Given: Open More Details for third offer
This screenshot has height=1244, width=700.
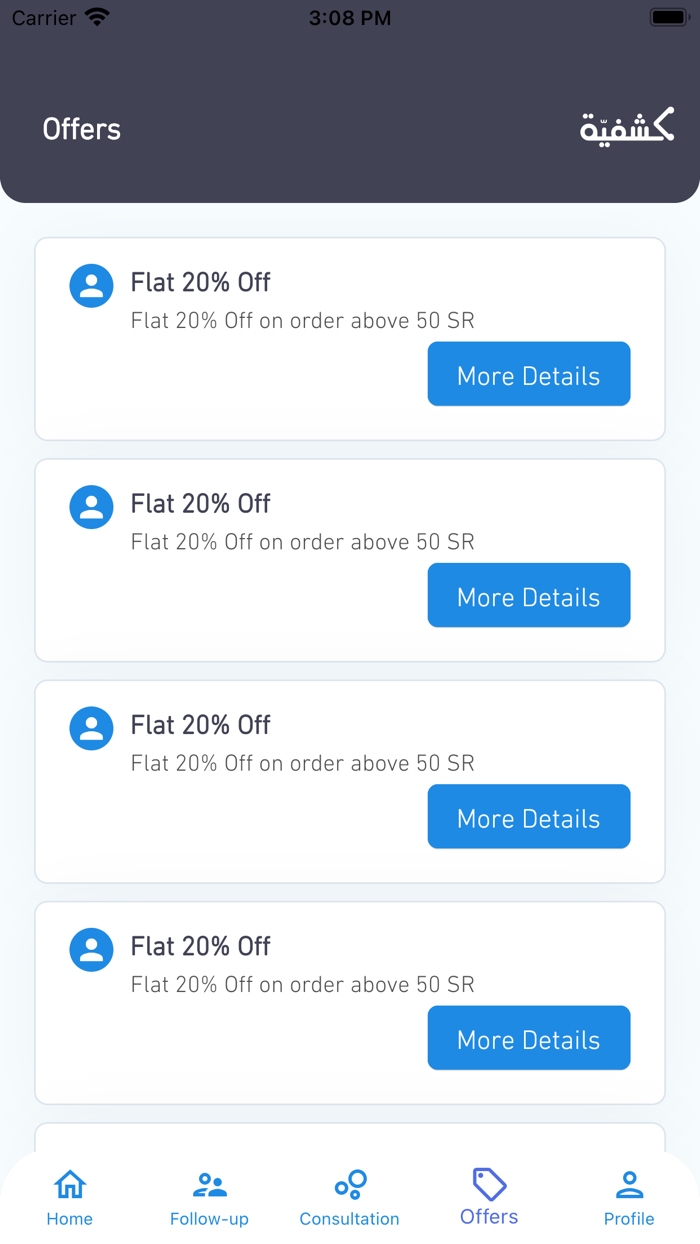Looking at the screenshot, I should pos(529,817).
